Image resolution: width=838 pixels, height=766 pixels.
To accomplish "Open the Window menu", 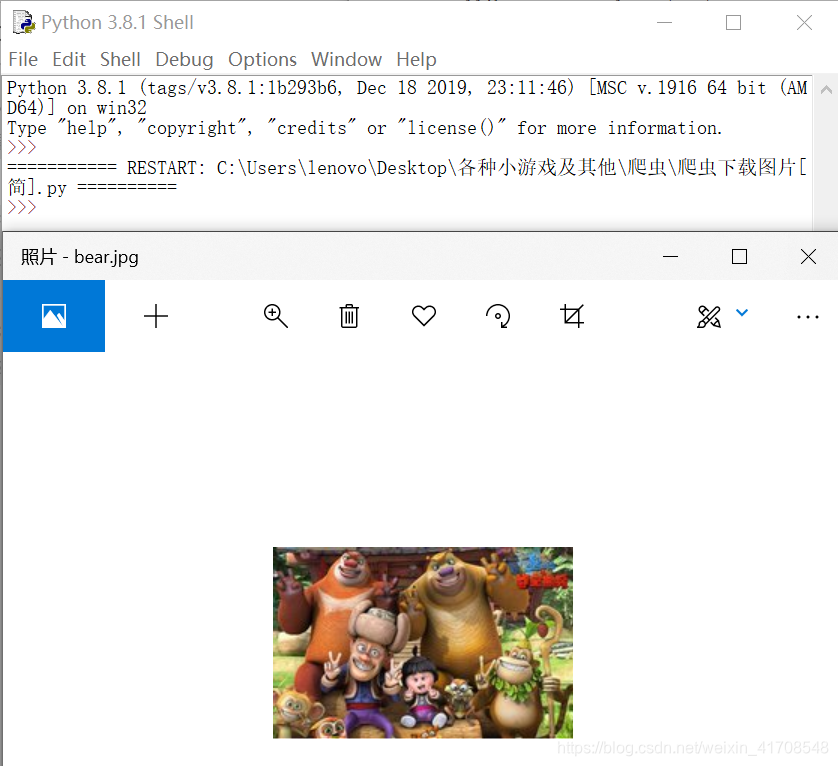I will point(346,59).
